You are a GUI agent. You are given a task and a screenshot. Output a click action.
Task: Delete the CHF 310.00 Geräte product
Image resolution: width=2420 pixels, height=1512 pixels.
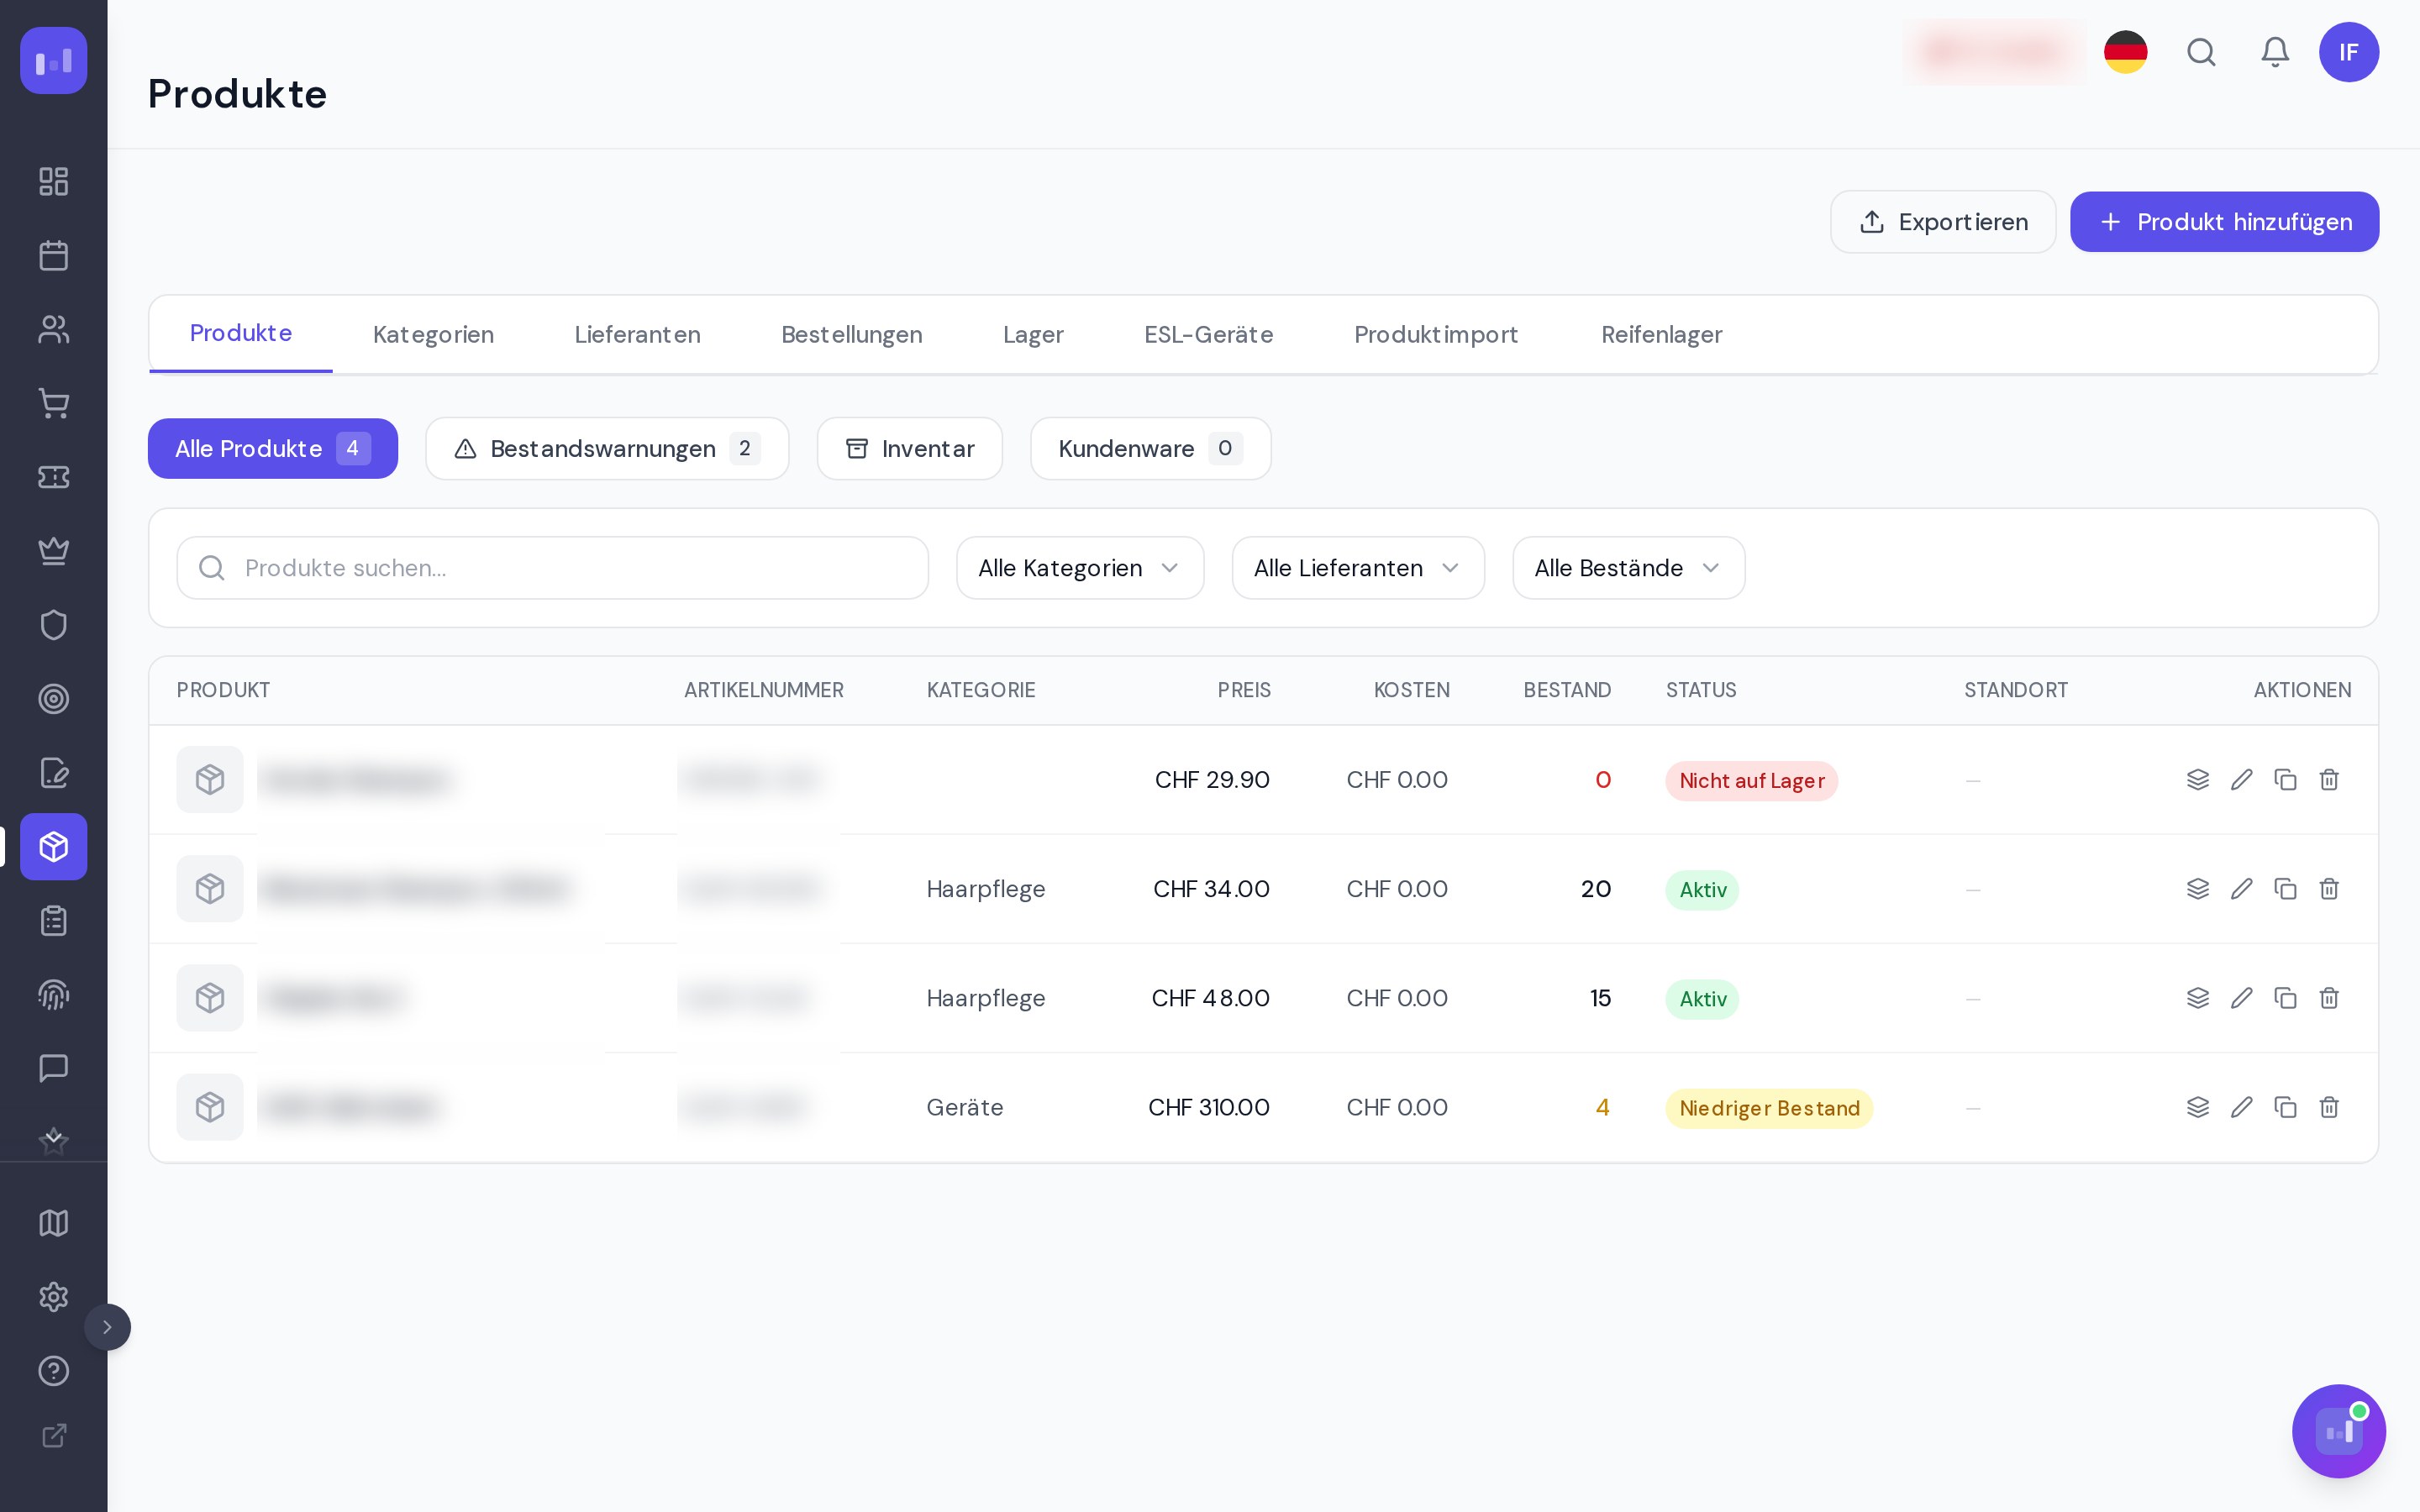click(2329, 1107)
